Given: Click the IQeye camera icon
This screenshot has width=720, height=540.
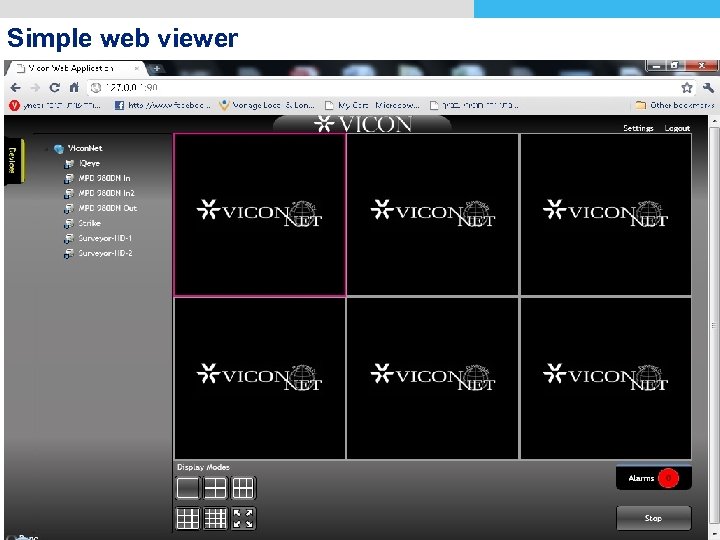Looking at the screenshot, I should [x=69, y=163].
